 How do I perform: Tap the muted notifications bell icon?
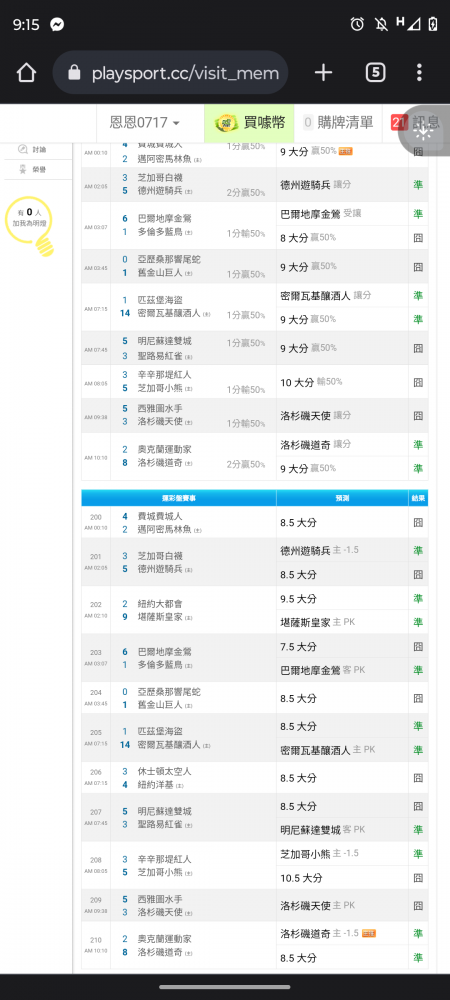tap(381, 24)
